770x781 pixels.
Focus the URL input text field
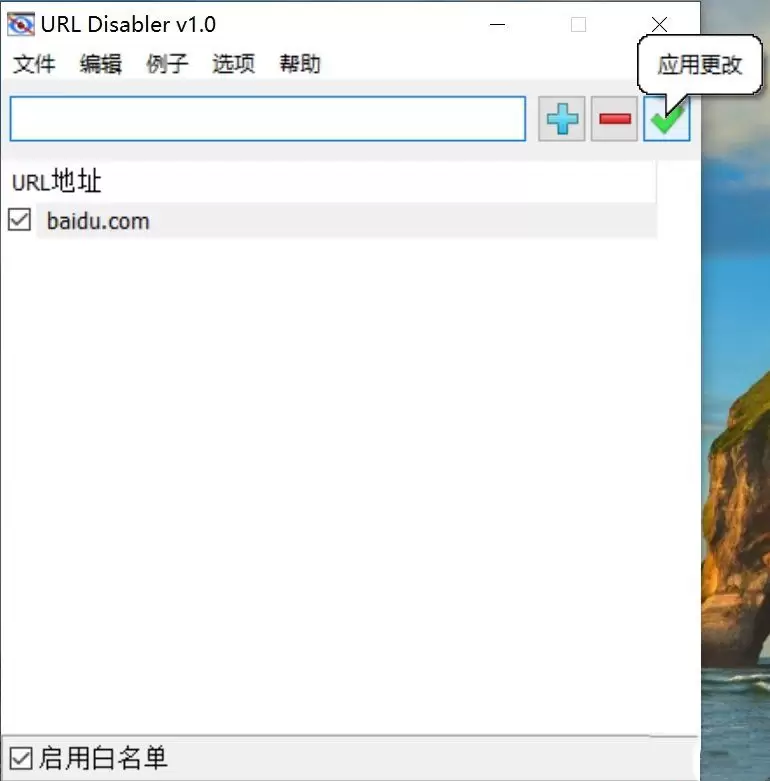coord(268,119)
